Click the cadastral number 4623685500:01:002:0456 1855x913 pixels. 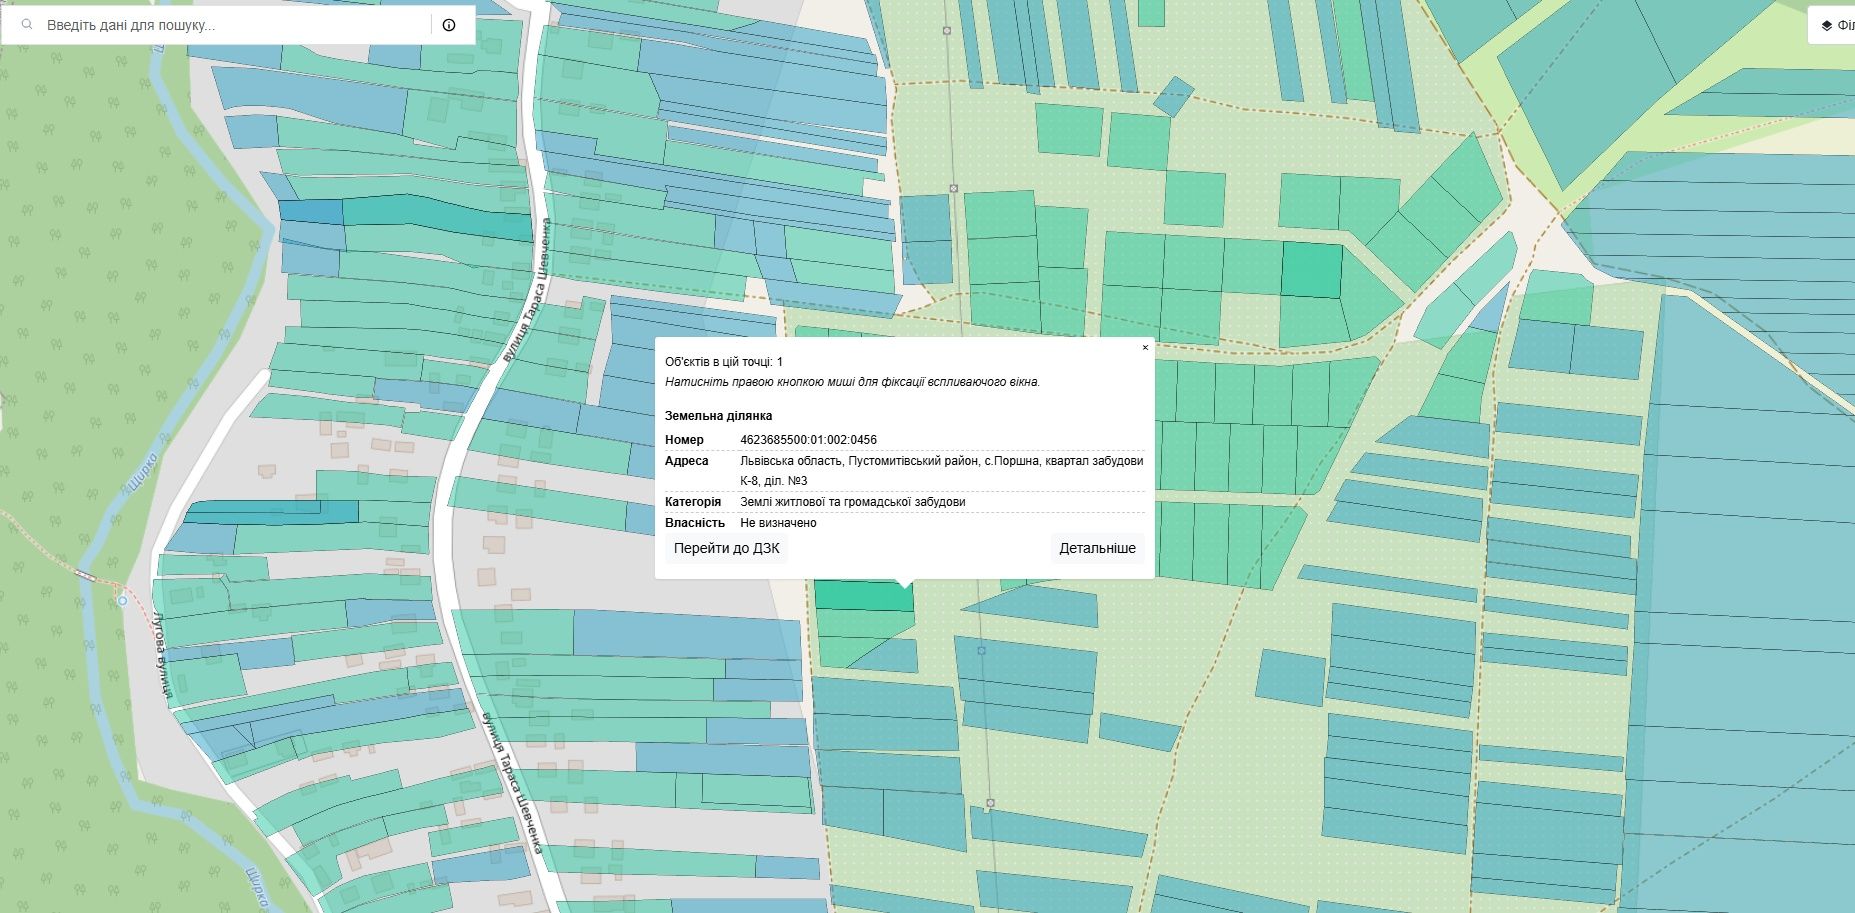(808, 440)
